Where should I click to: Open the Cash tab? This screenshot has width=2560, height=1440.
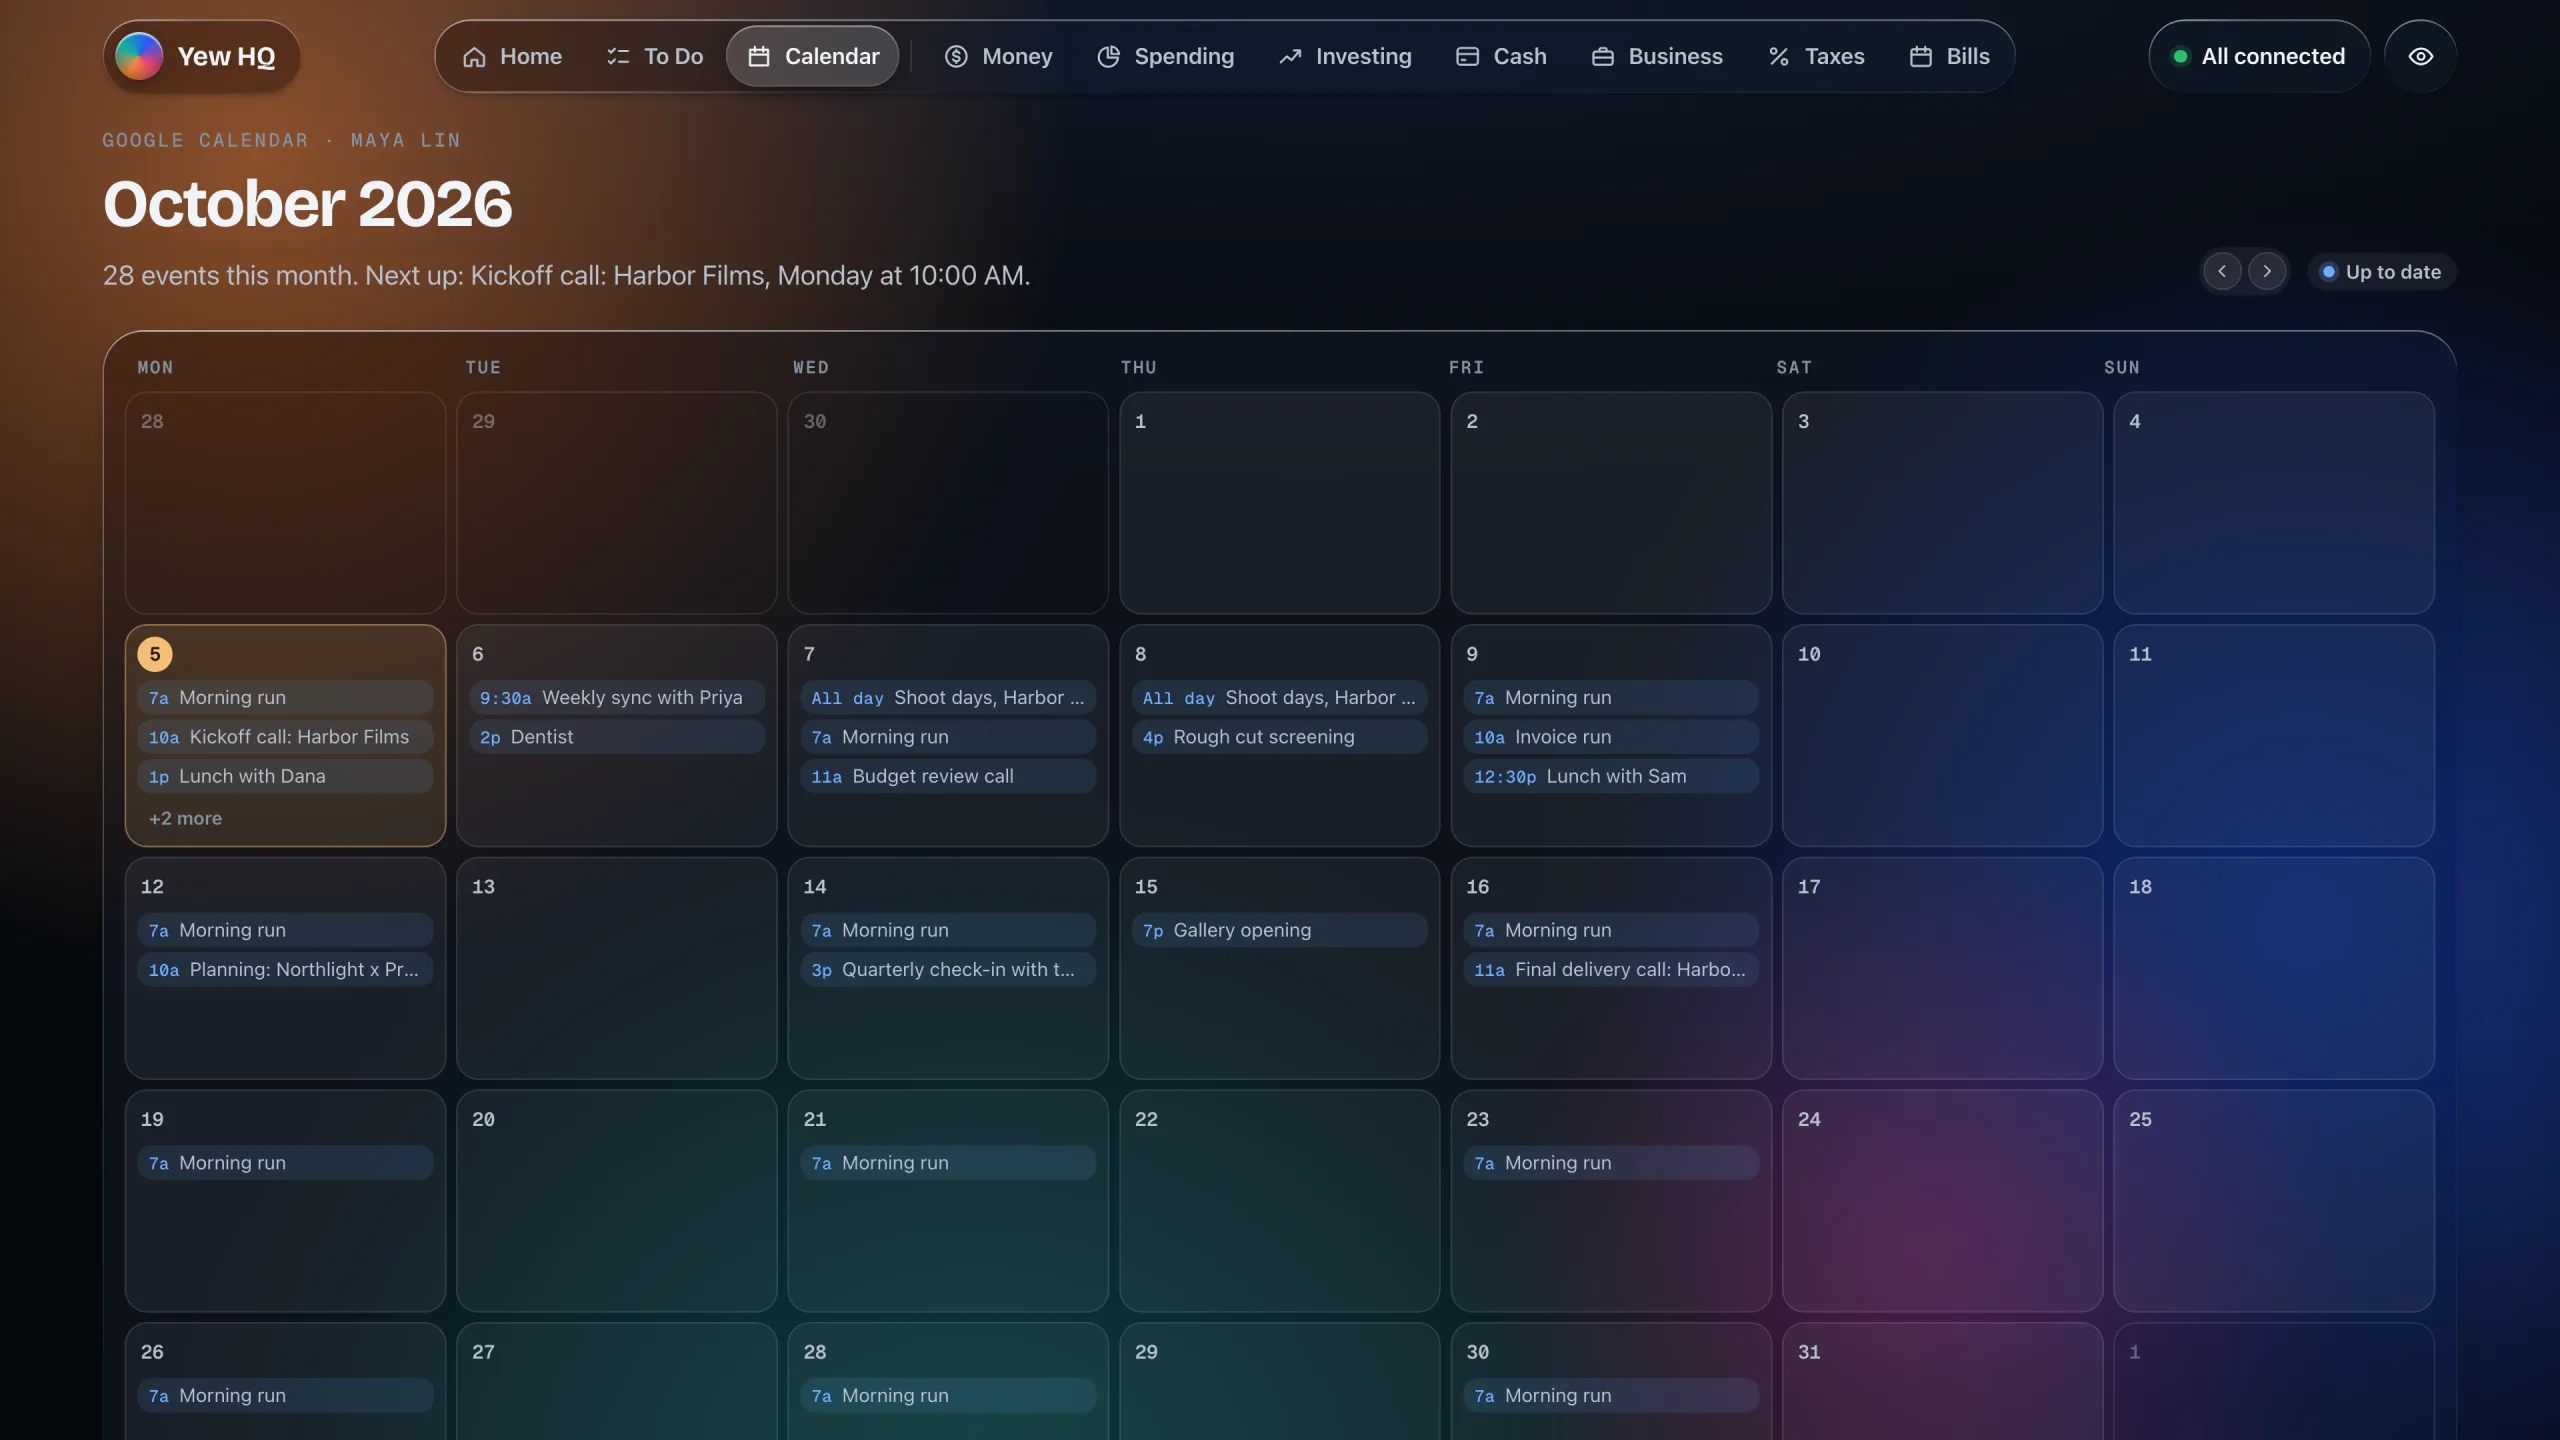pos(1501,57)
